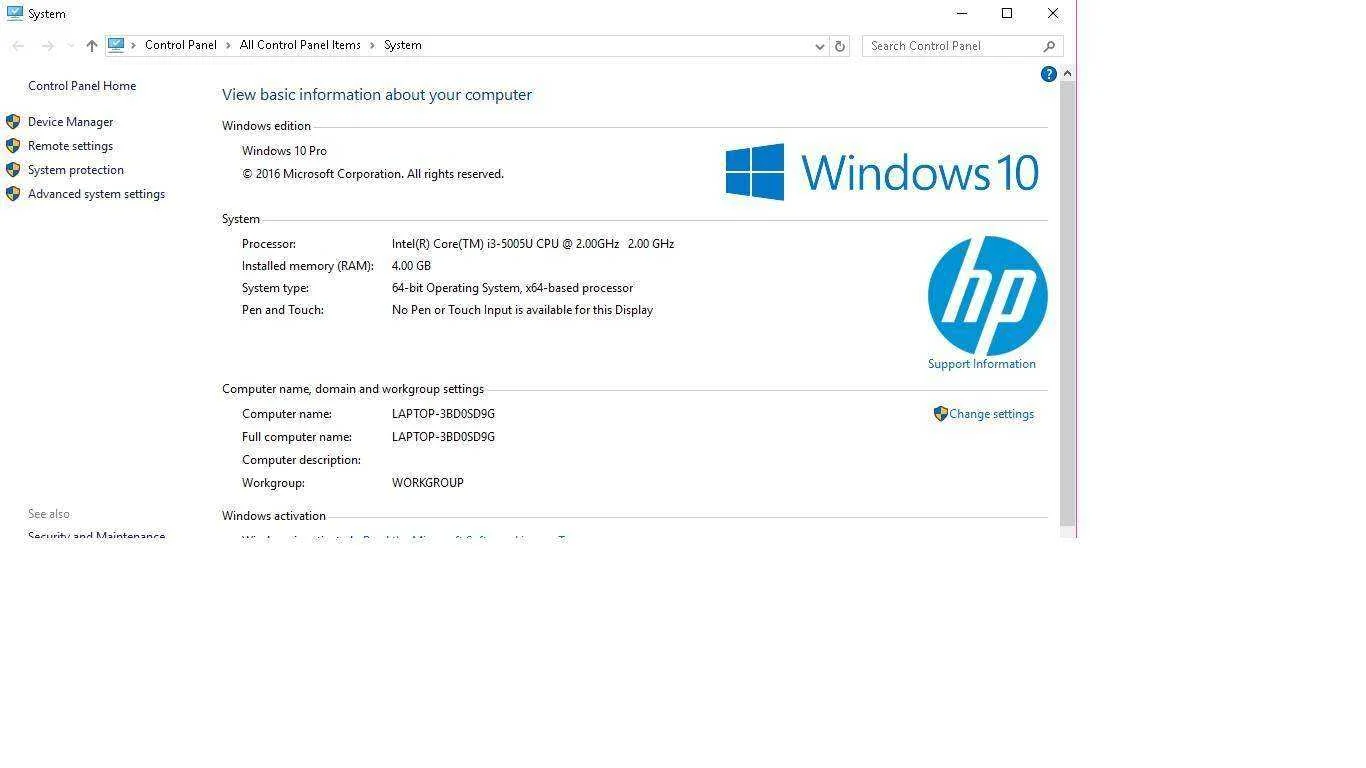Viewport: 1366px width, 768px height.
Task: Click the View basic information heading
Action: click(377, 95)
